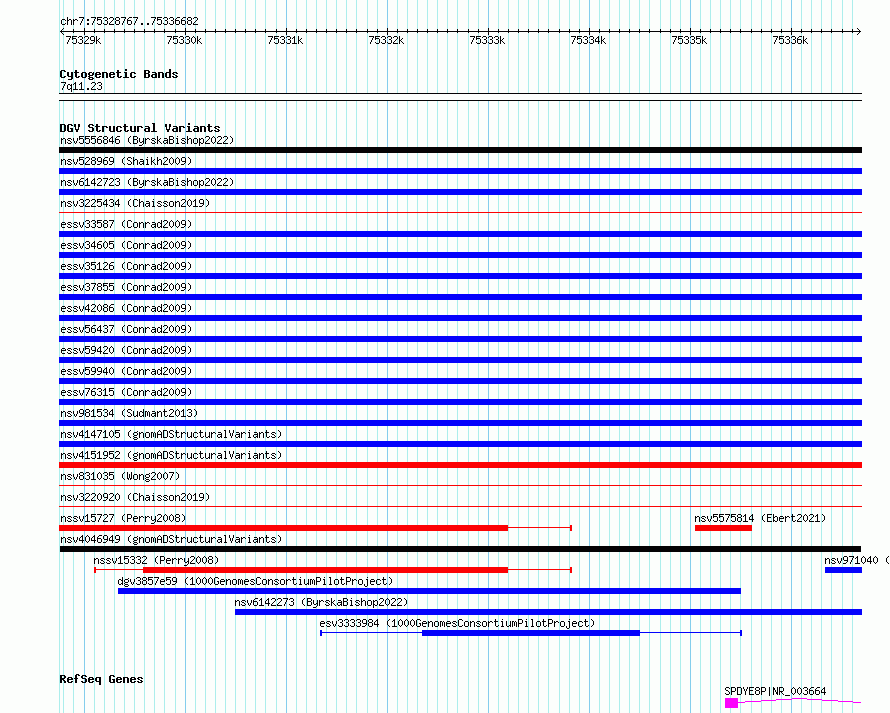This screenshot has width=890, height=713.
Task: Select the nsv4151952 gnomAD variant label
Action: pos(171,455)
